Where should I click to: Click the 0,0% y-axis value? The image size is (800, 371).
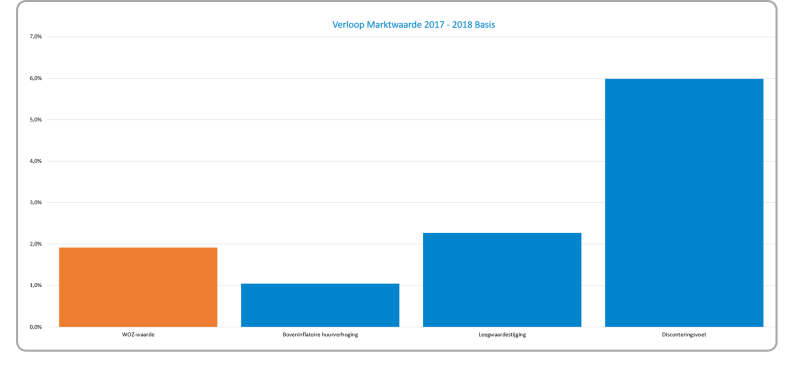pyautogui.click(x=36, y=327)
